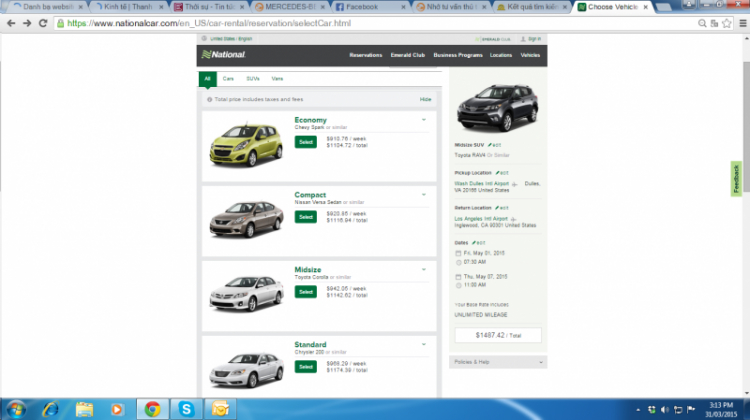Select the Compact car
This screenshot has width=750, height=420.
[306, 217]
